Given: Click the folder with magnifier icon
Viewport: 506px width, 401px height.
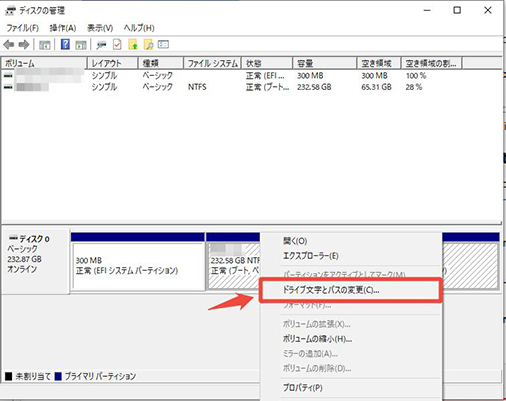Looking at the screenshot, I should (x=148, y=44).
